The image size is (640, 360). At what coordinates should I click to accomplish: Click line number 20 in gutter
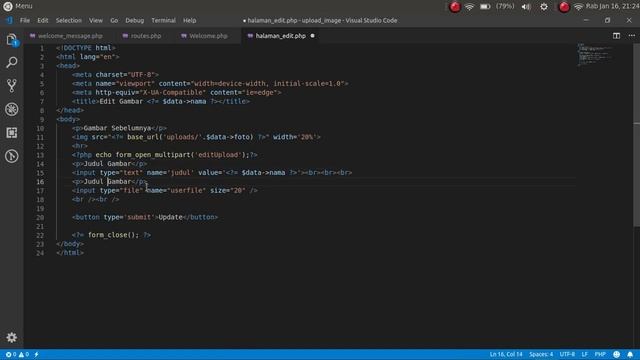[x=40, y=218]
